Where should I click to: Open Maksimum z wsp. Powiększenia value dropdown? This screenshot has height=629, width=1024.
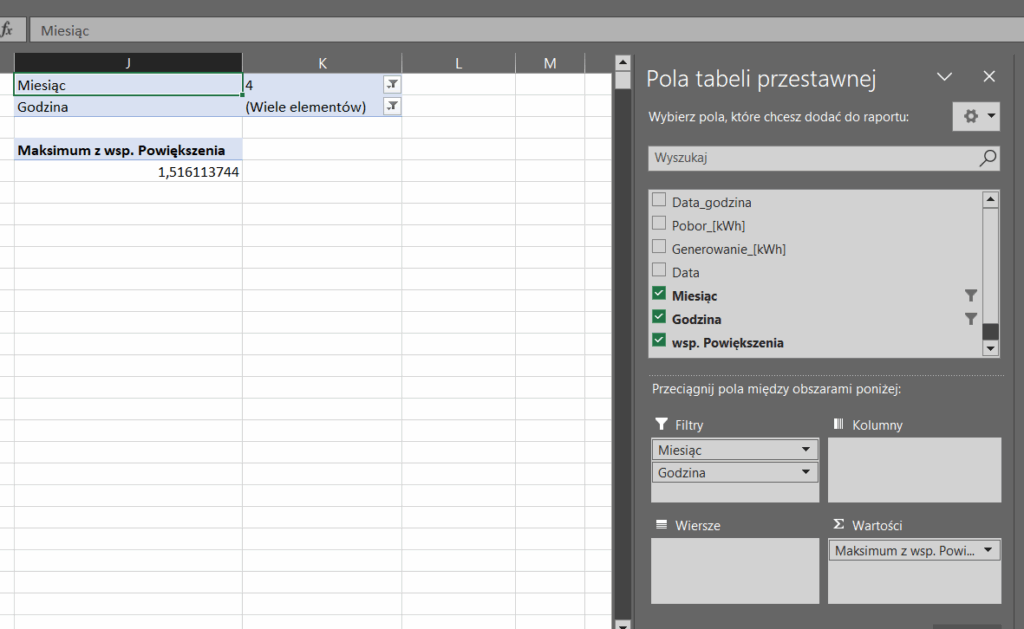pos(988,550)
